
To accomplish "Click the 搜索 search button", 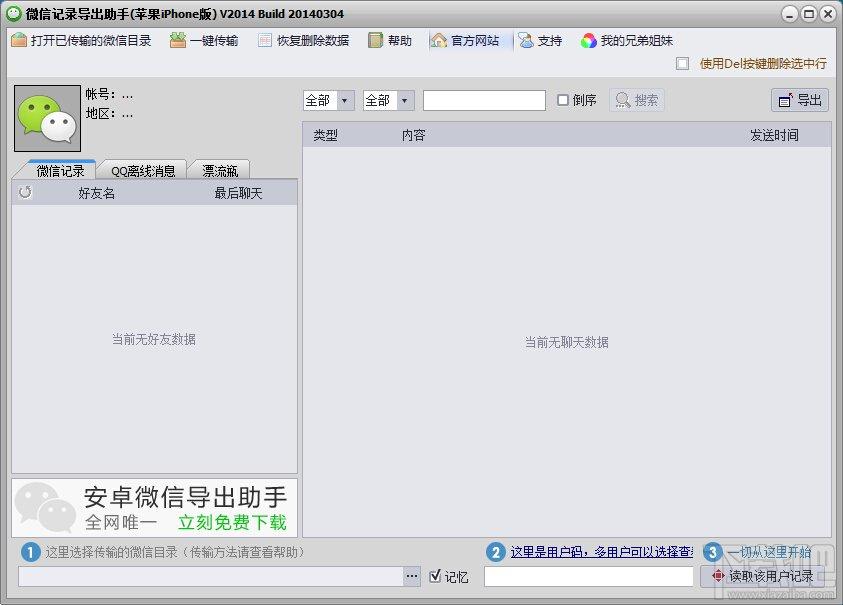I will click(x=637, y=100).
